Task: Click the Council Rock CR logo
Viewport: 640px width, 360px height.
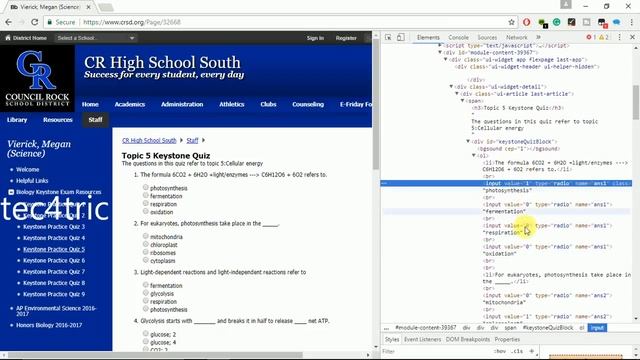Action: point(37,69)
